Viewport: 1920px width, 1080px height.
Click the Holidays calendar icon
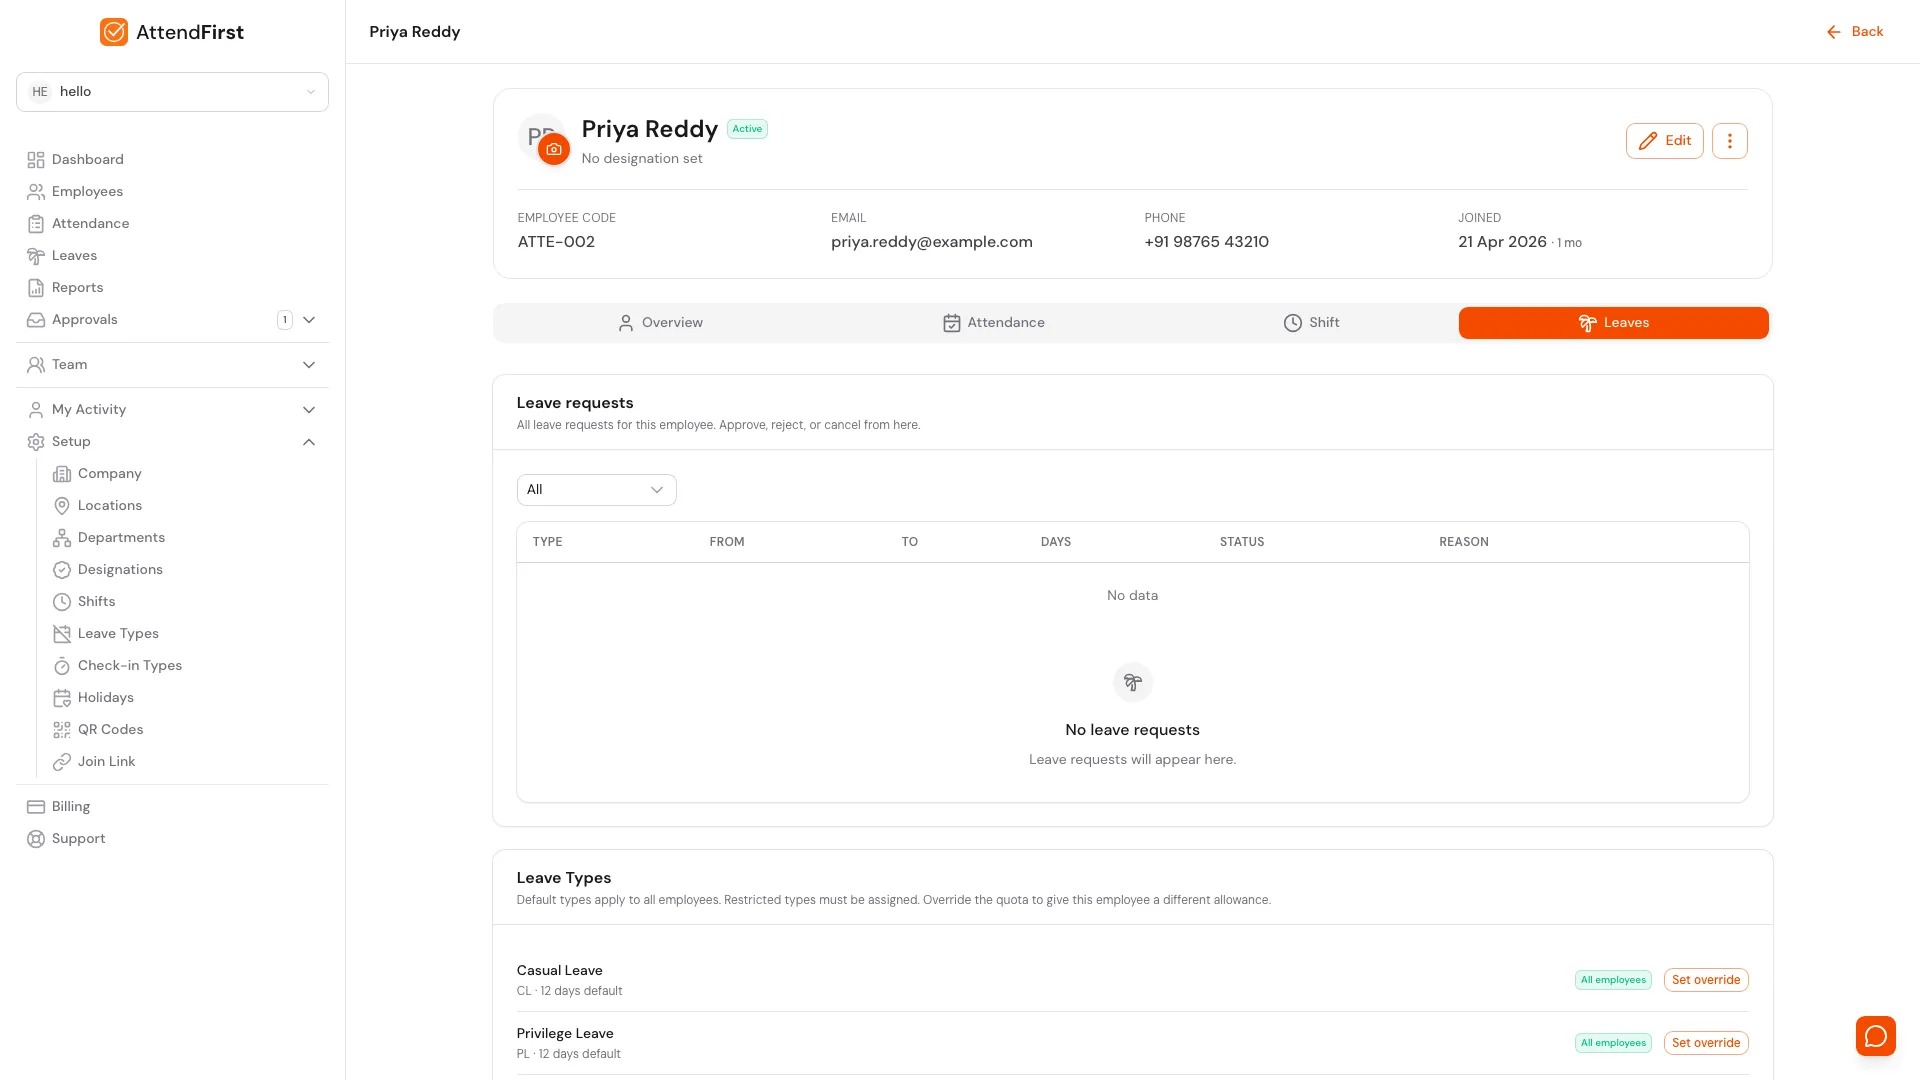click(x=62, y=698)
